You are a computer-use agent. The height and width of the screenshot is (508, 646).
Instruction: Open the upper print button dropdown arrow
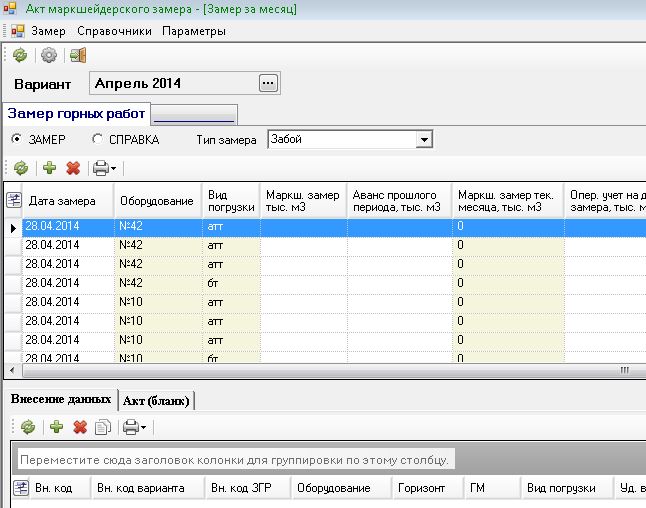113,169
